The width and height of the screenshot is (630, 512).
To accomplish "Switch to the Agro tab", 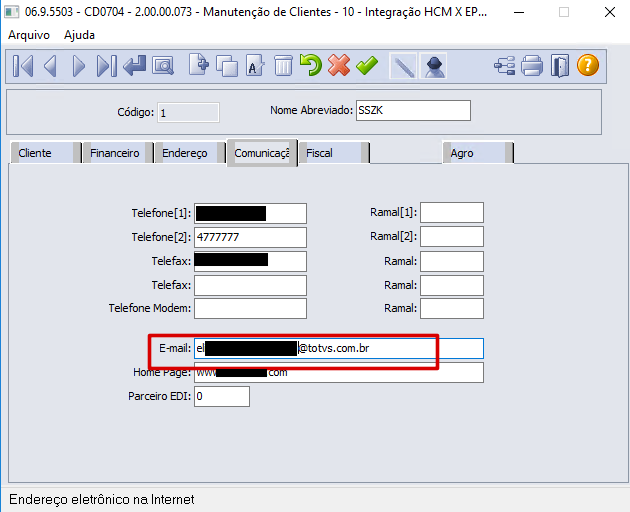I will point(478,153).
